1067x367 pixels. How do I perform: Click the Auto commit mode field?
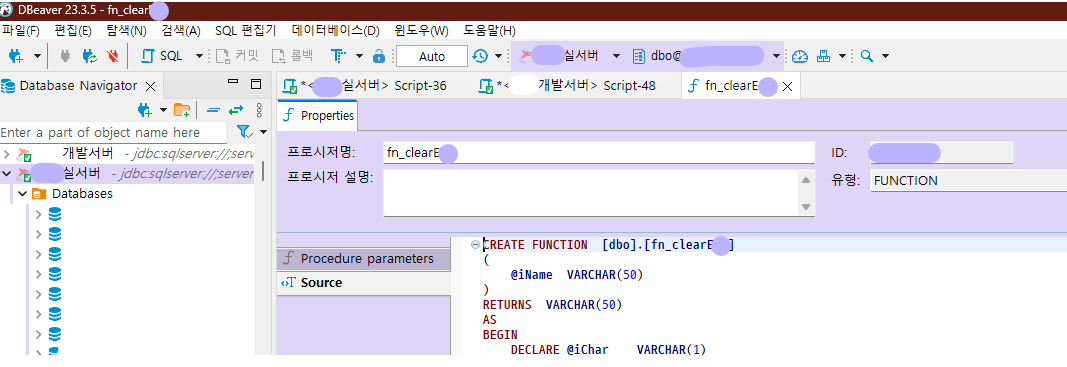point(431,57)
